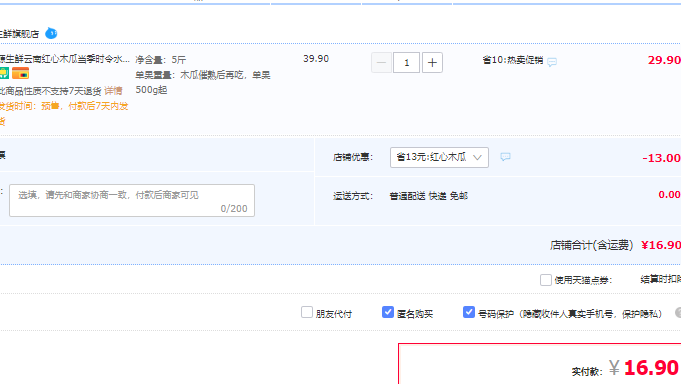Click the quantity field showing 1
Screen dimensions: 681x384
coord(407,63)
